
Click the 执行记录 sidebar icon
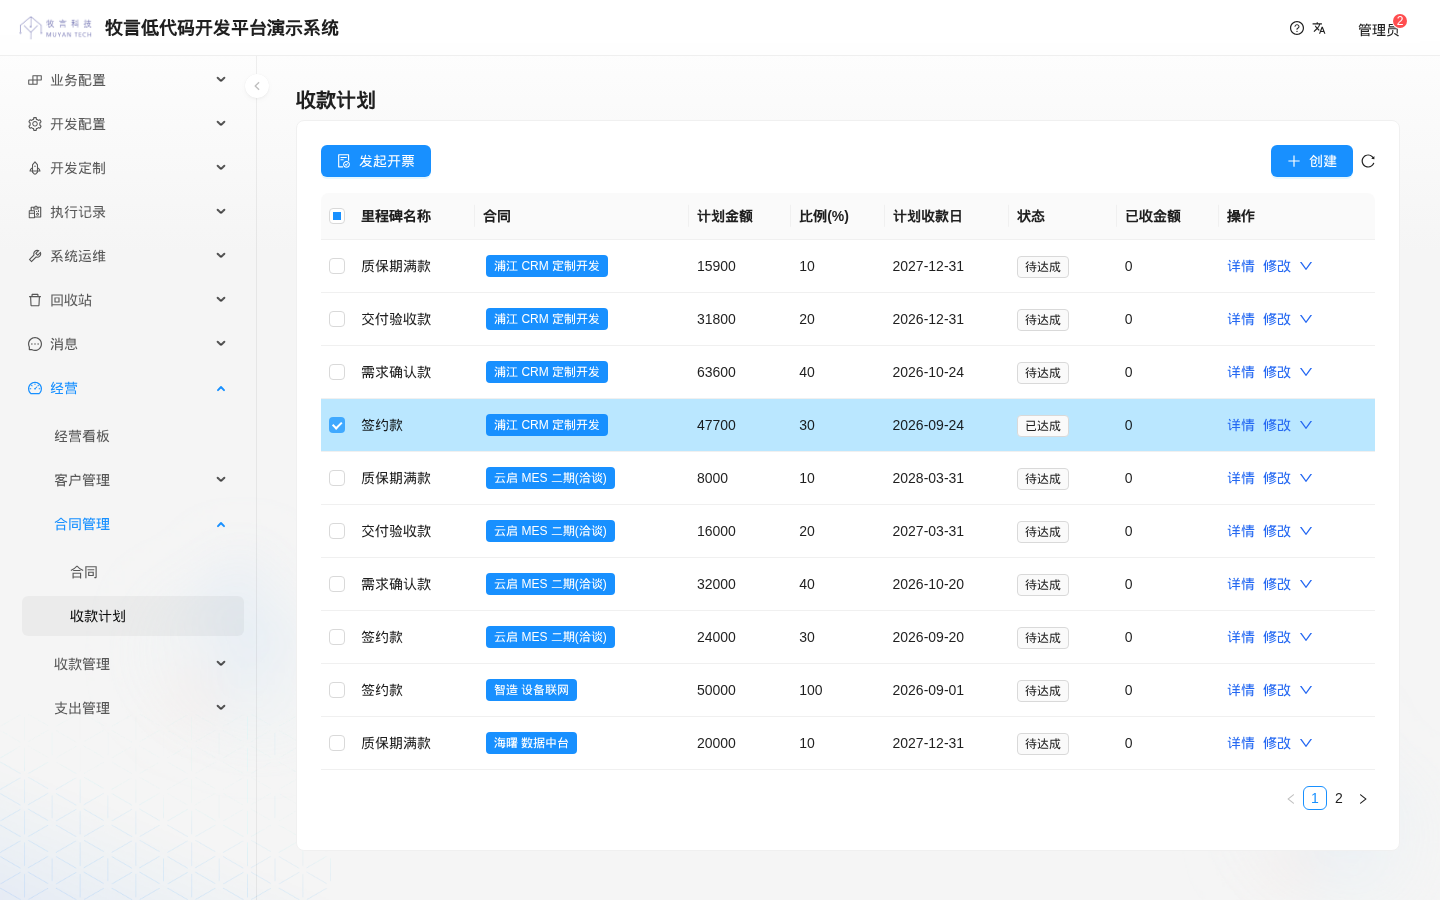click(x=35, y=212)
